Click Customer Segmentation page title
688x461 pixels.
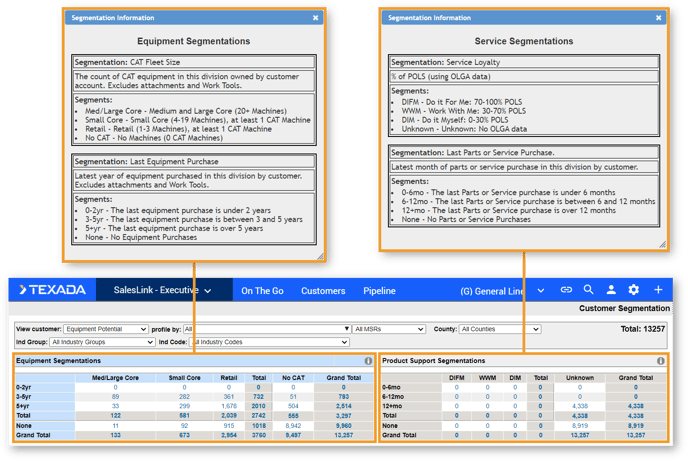(x=624, y=308)
